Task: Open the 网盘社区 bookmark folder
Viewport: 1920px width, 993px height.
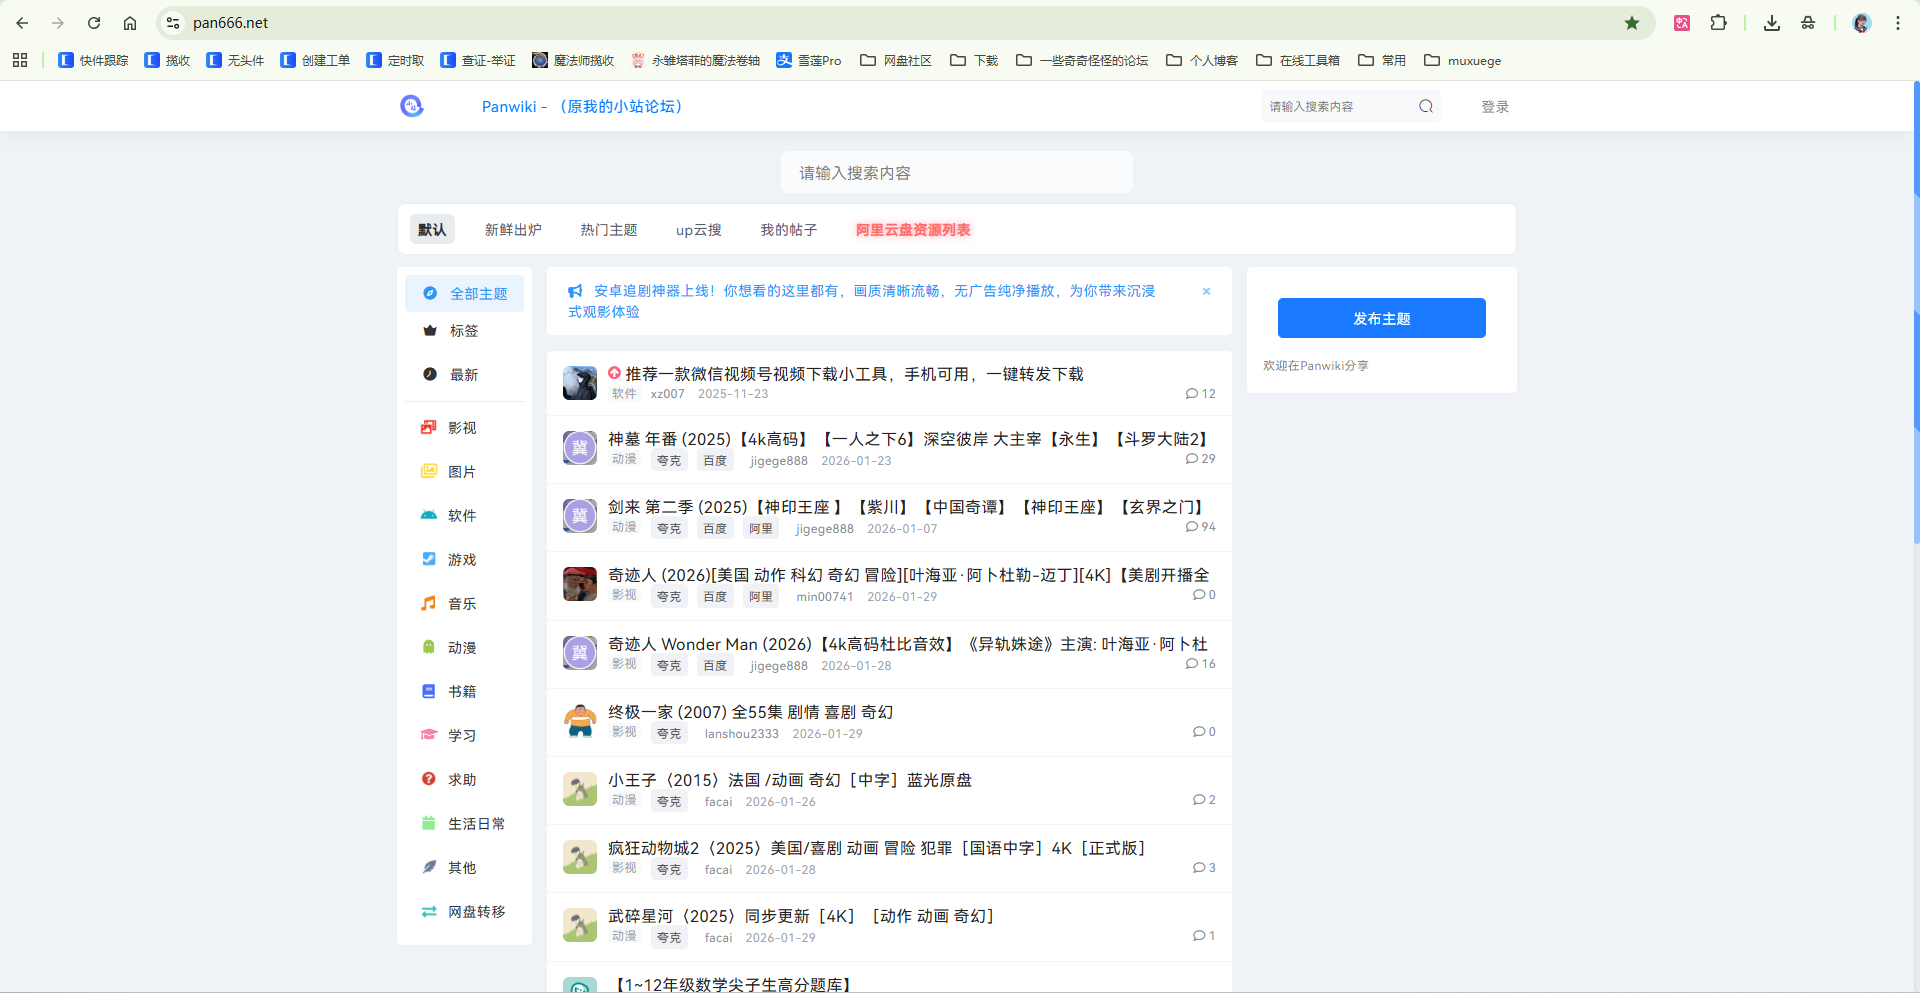Action: pos(896,60)
